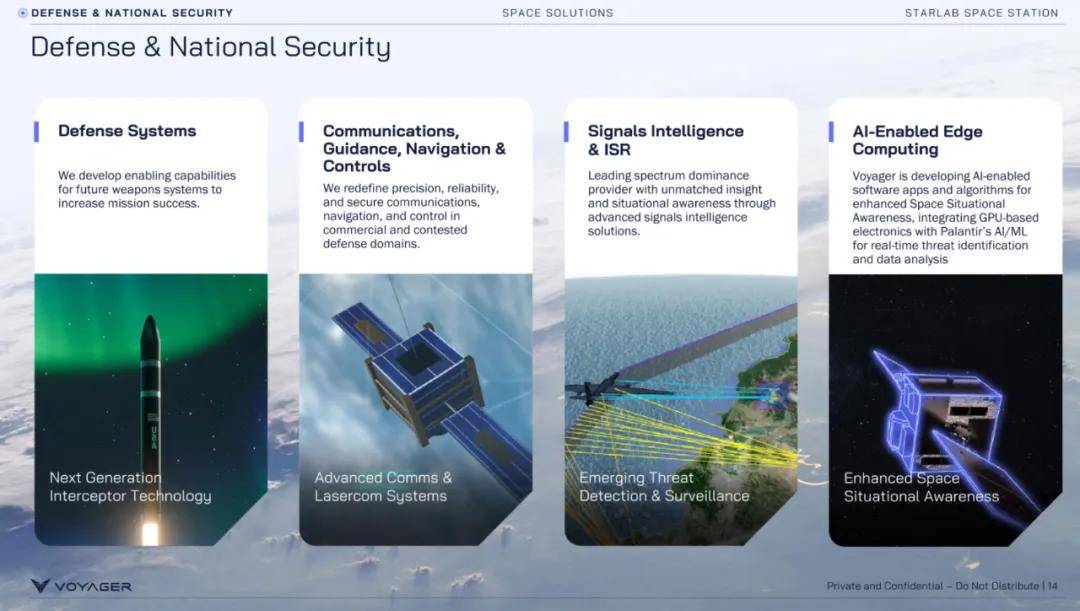This screenshot has width=1080, height=611.
Task: Click the slide page number 14
Action: tap(1052, 586)
